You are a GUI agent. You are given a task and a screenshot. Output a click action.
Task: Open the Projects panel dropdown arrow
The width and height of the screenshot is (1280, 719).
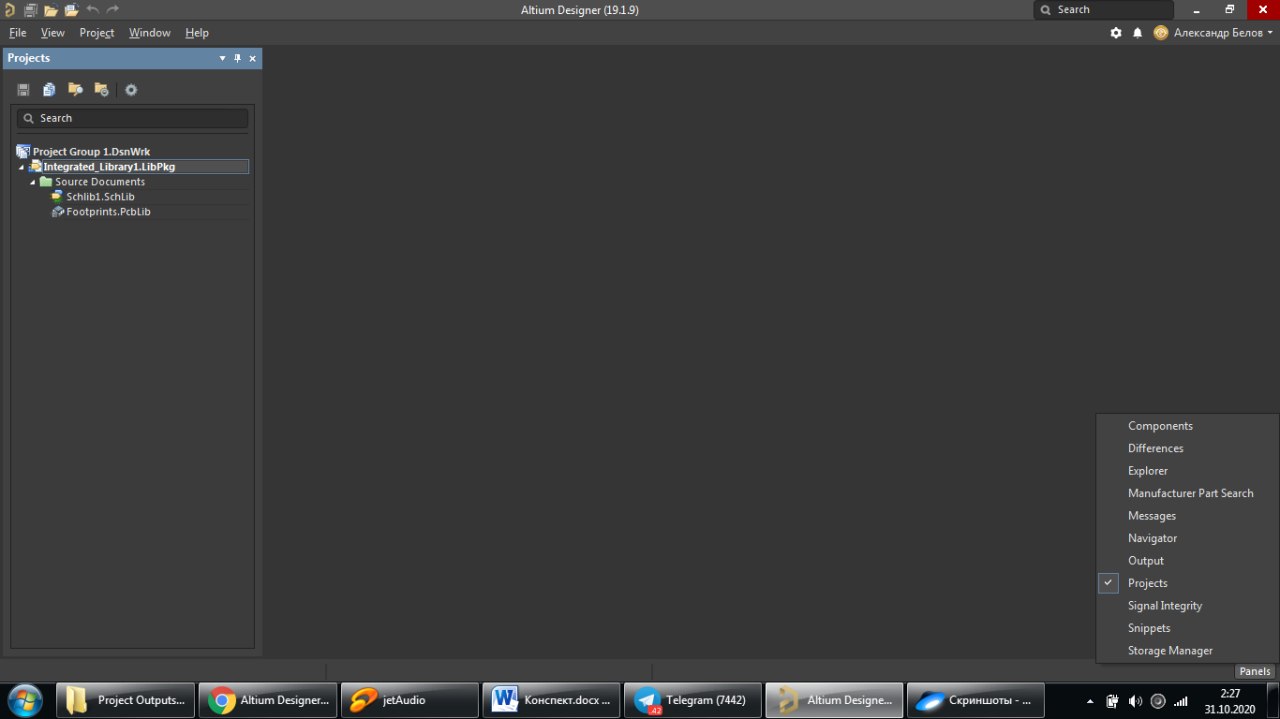tap(223, 59)
